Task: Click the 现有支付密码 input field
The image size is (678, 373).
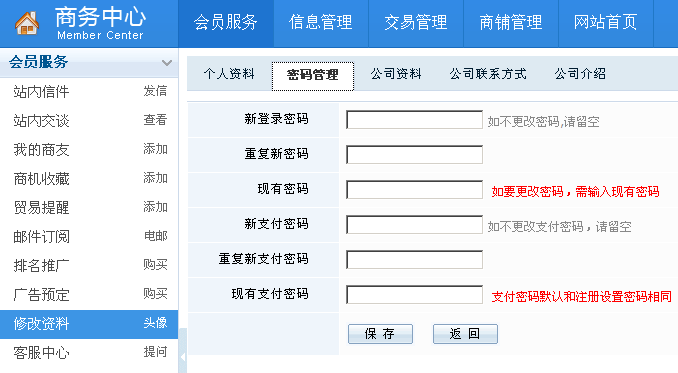Action: click(414, 295)
